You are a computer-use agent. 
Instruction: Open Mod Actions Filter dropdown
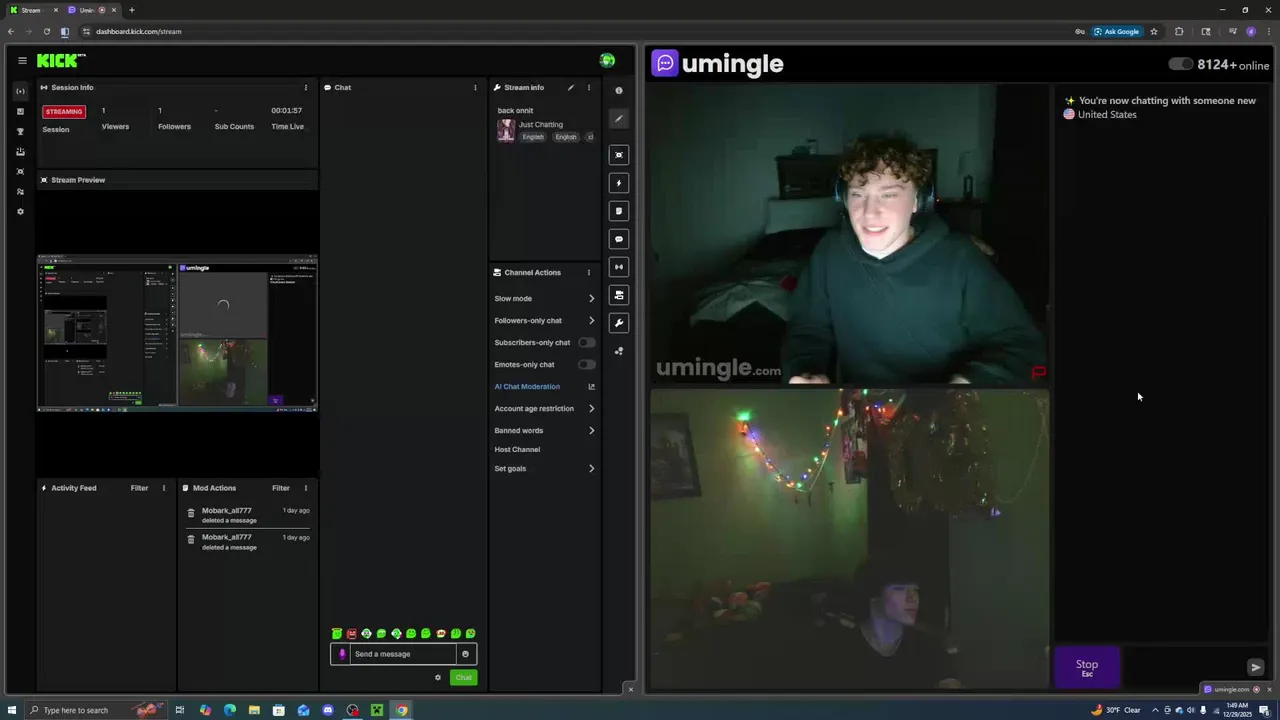coord(280,488)
